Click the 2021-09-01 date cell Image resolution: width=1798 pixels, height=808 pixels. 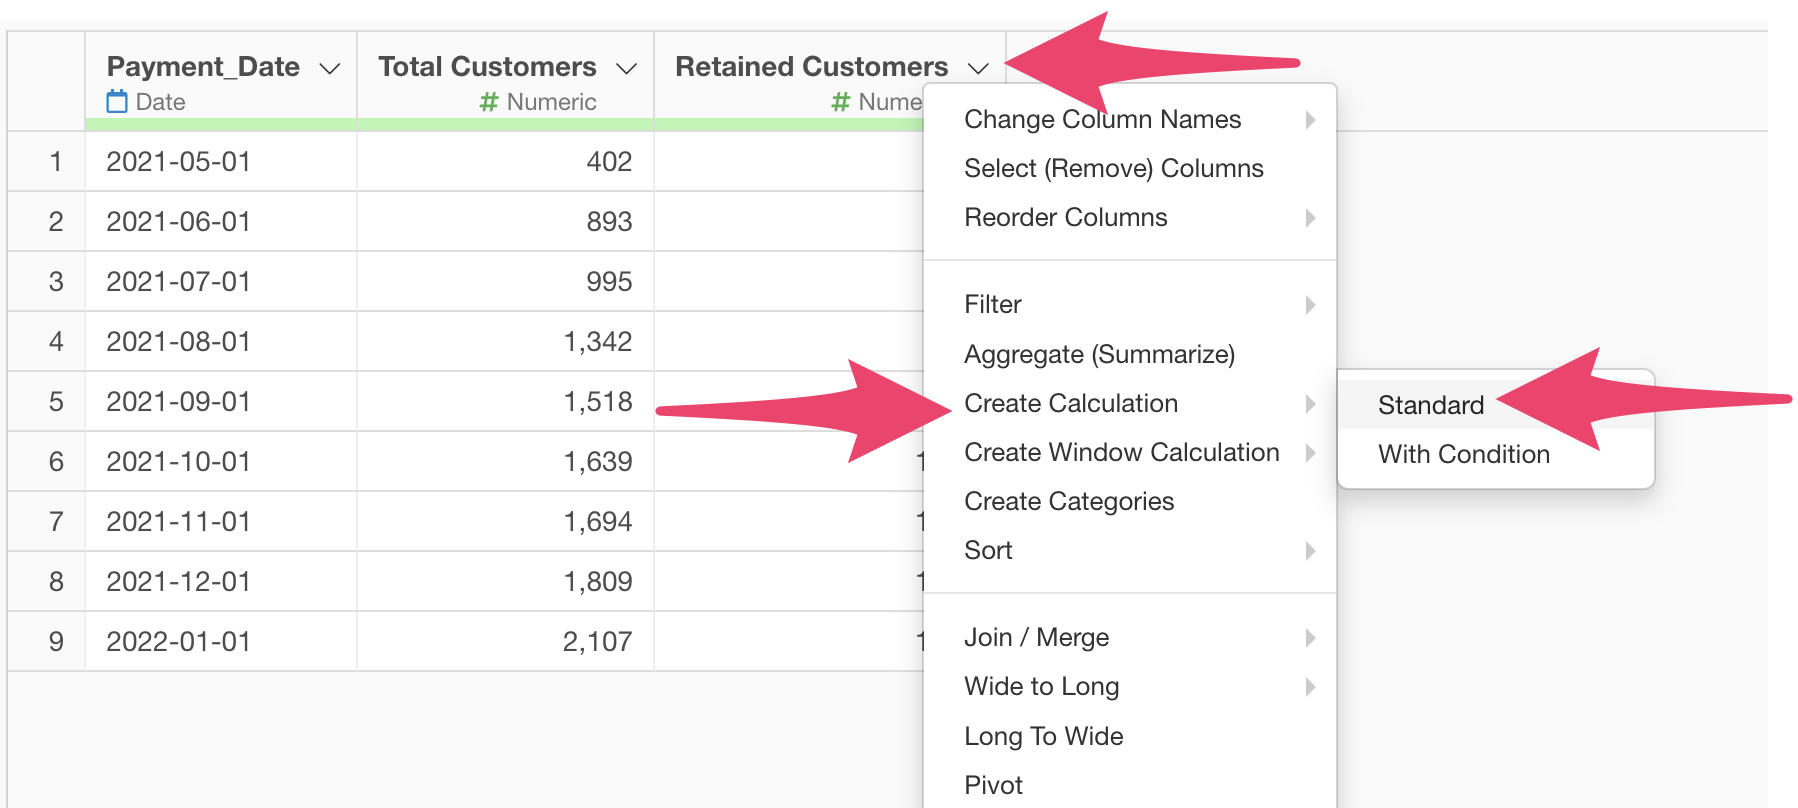click(x=179, y=402)
